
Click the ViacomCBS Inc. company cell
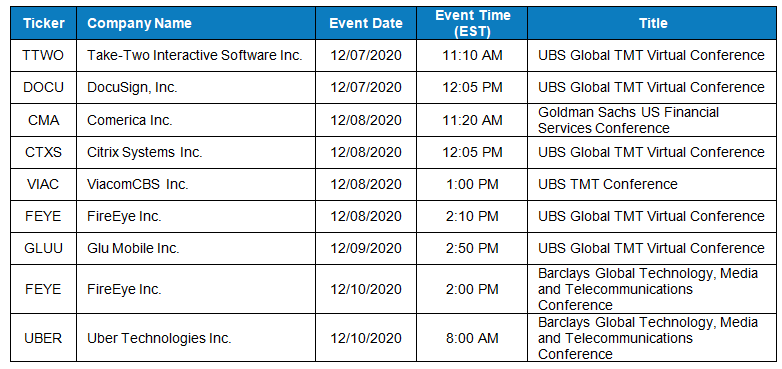click(x=196, y=184)
